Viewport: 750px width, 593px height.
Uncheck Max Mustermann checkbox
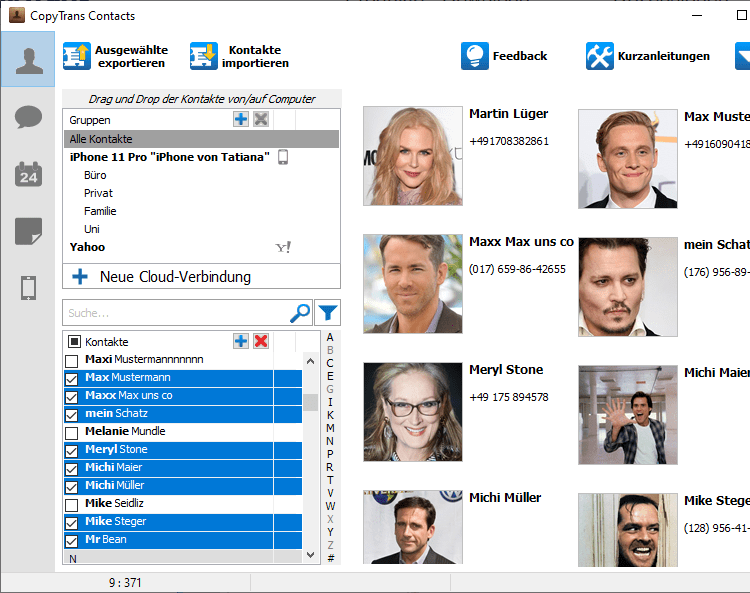[x=72, y=379]
